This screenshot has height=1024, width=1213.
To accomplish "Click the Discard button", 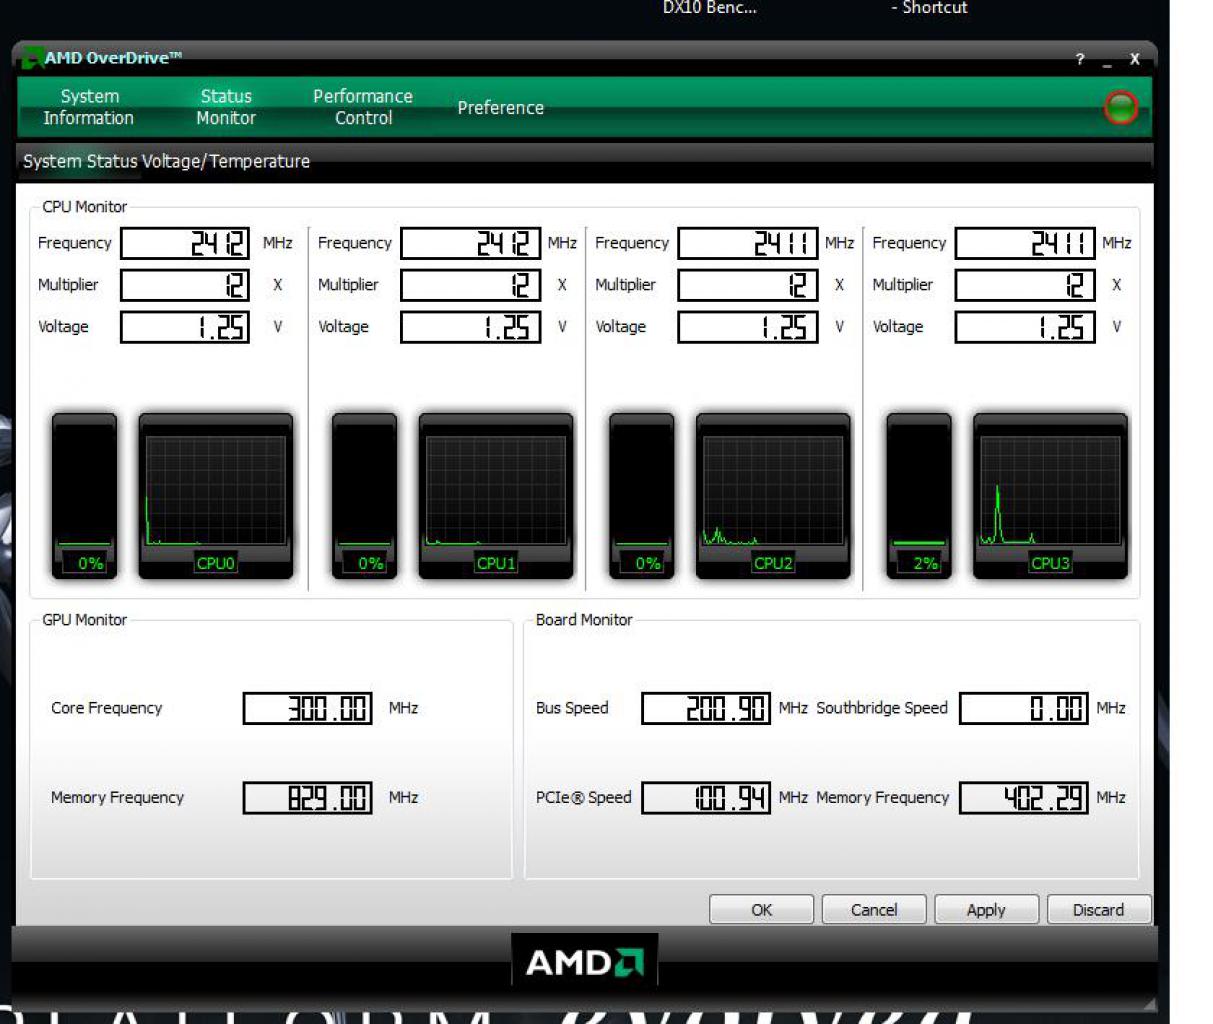I will pos(1099,910).
